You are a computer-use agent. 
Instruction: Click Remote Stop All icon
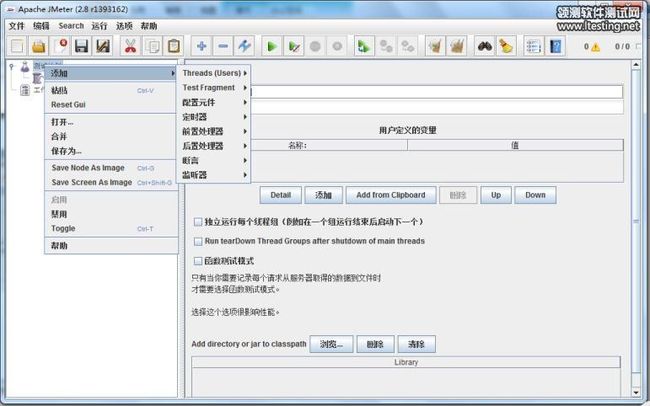pos(386,46)
